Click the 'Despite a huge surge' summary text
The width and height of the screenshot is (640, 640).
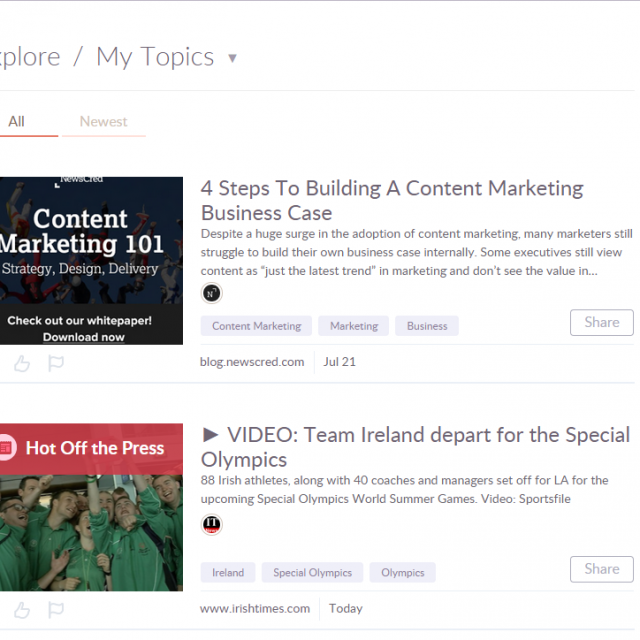click(416, 252)
